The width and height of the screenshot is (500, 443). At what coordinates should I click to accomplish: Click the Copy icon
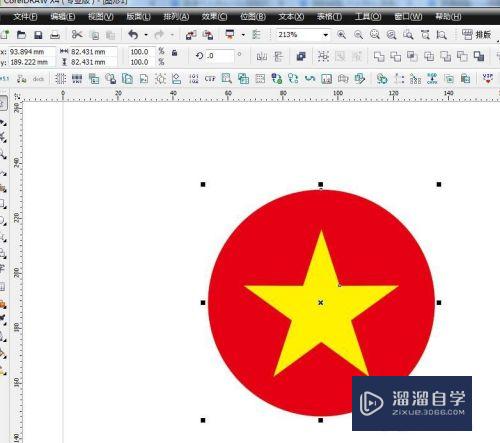pyautogui.click(x=95, y=35)
